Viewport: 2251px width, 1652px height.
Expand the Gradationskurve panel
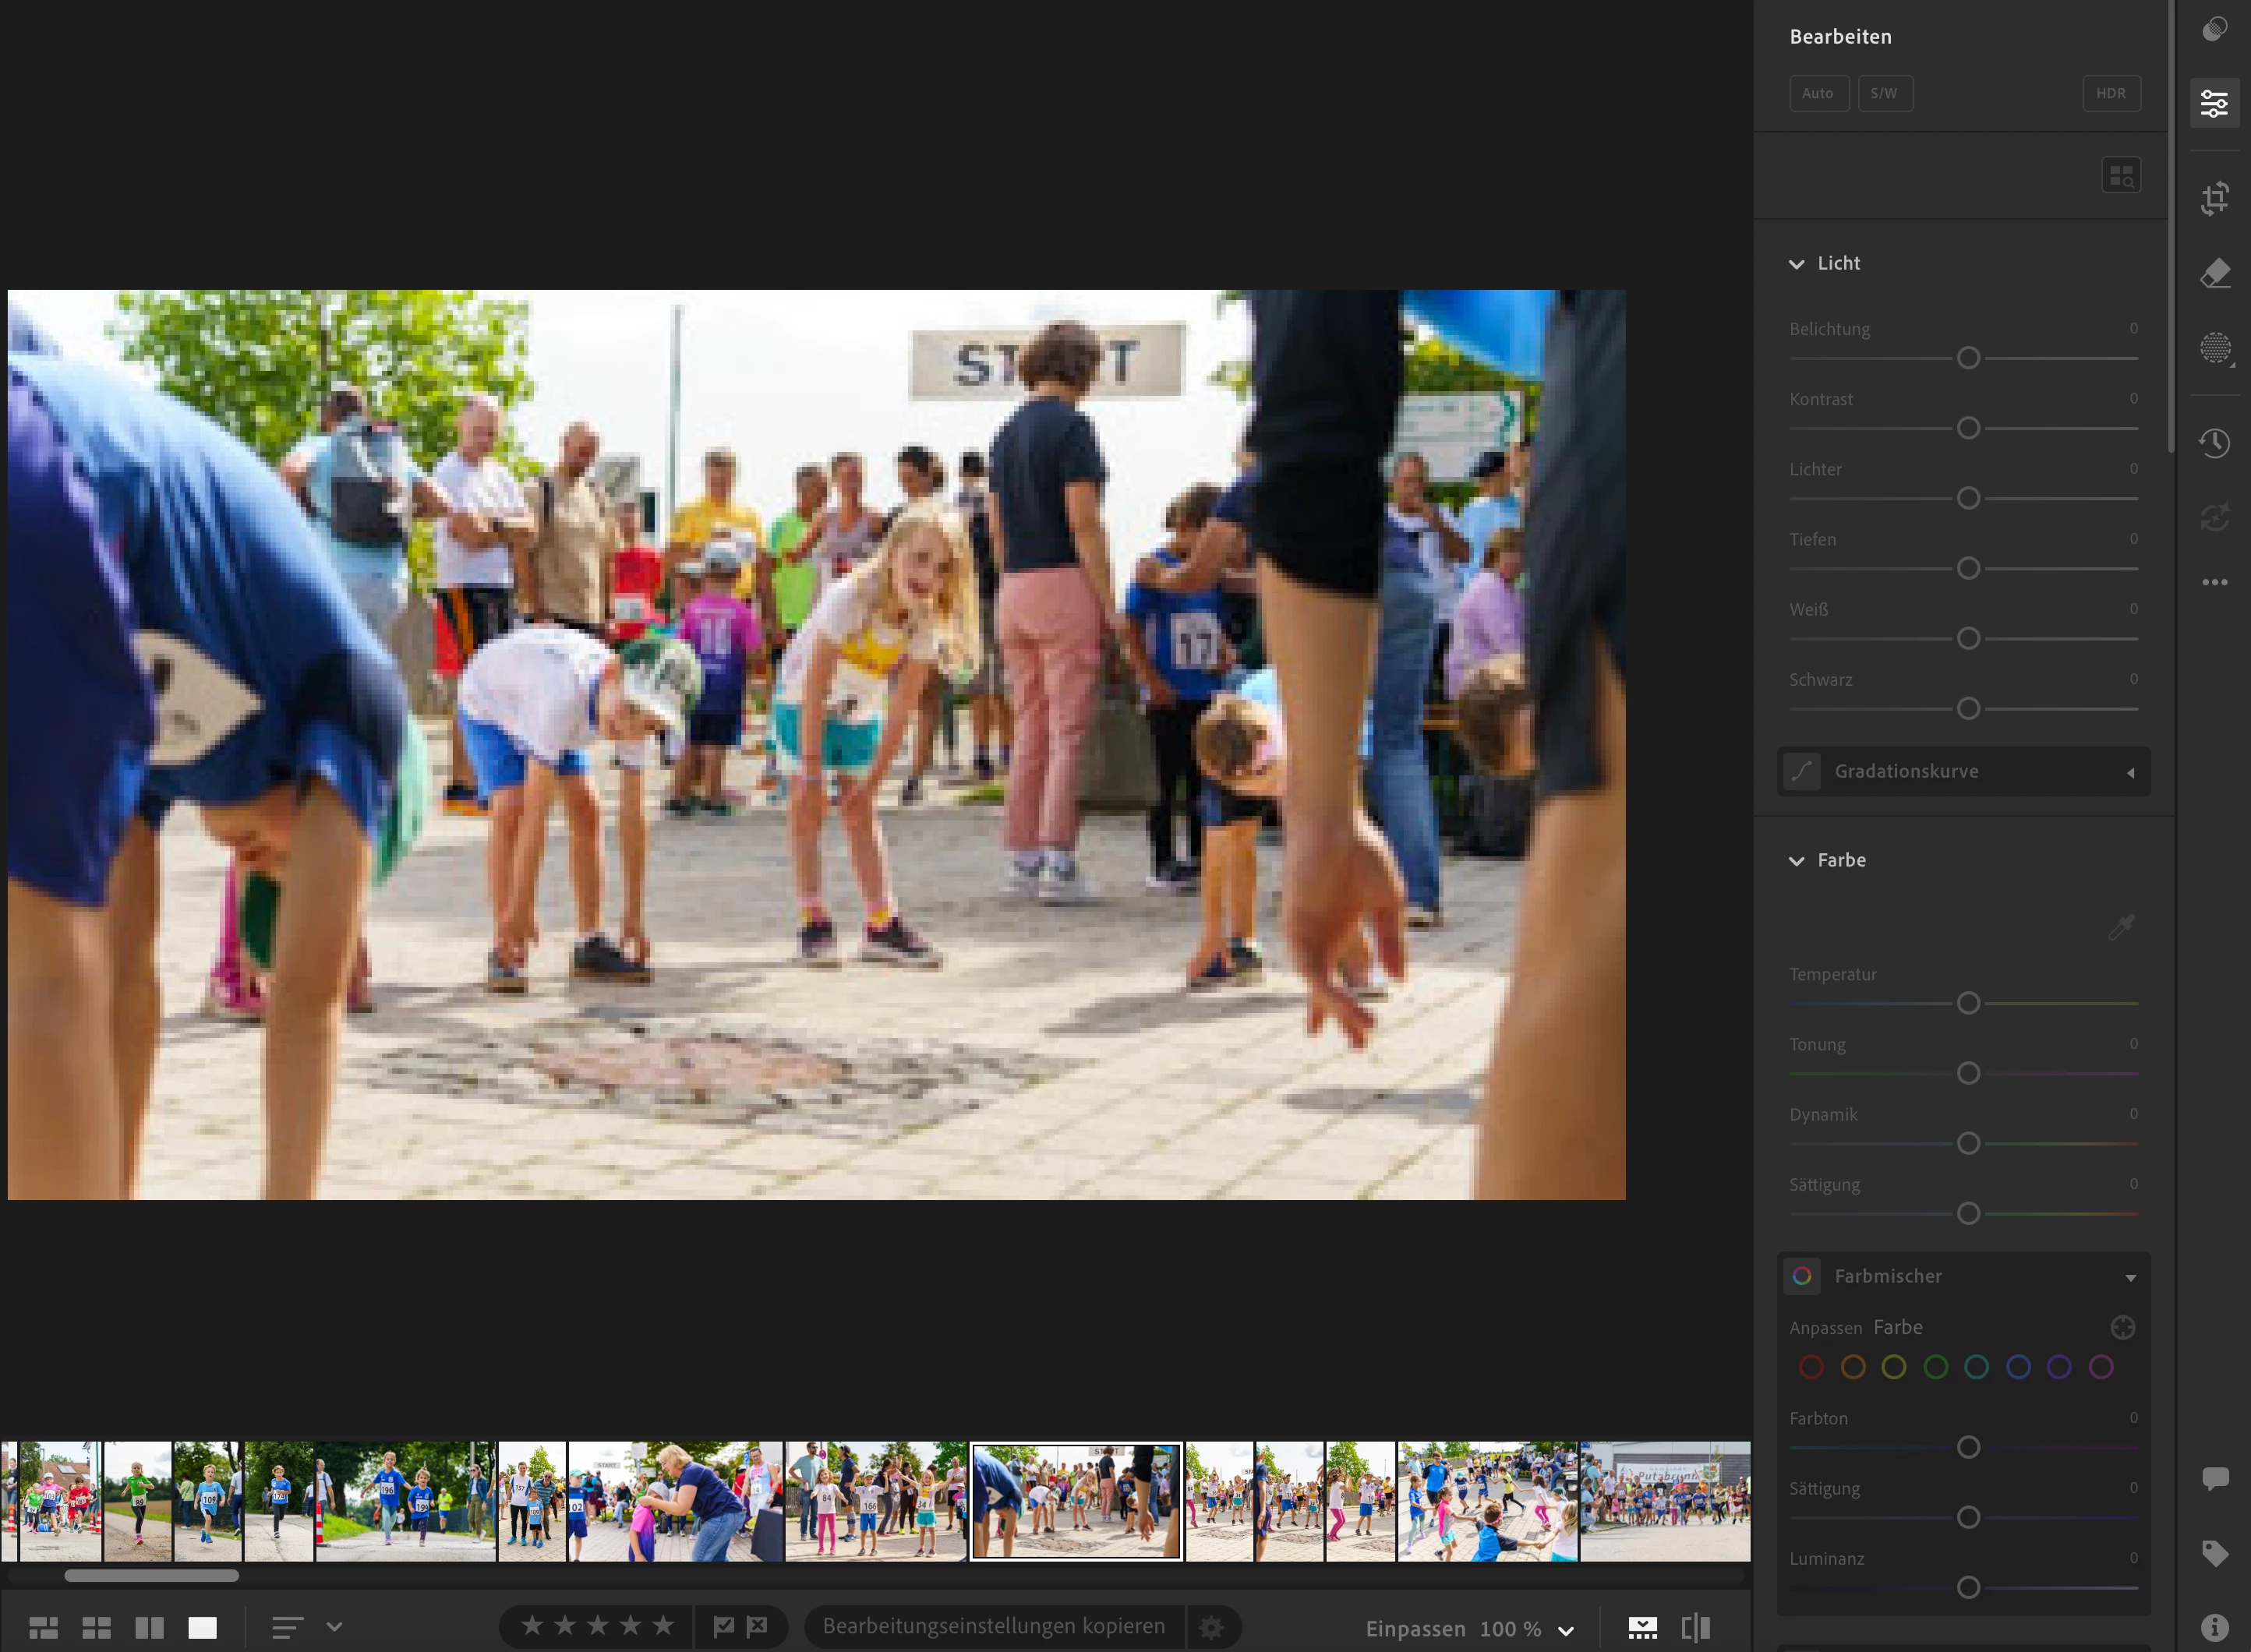click(x=2130, y=772)
